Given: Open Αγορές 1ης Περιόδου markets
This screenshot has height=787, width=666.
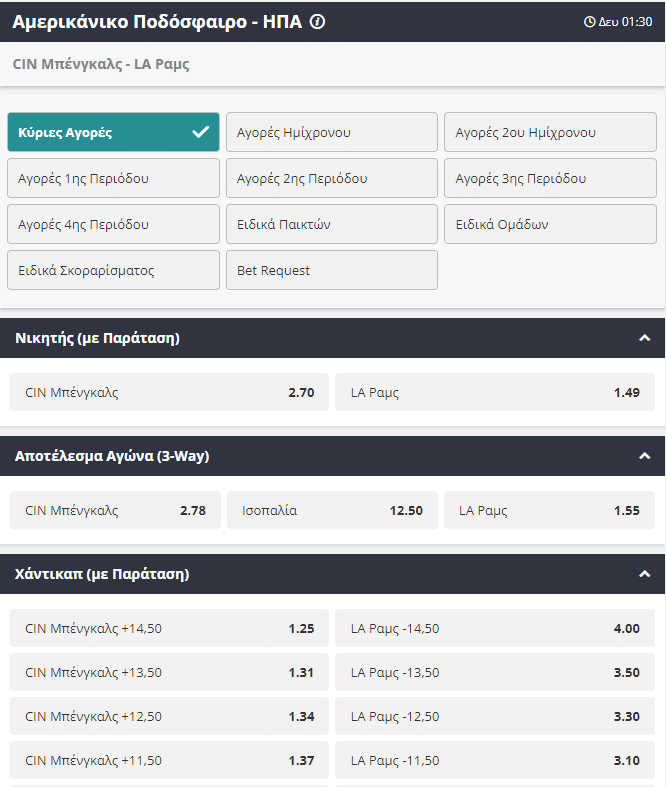Looking at the screenshot, I should point(113,178).
